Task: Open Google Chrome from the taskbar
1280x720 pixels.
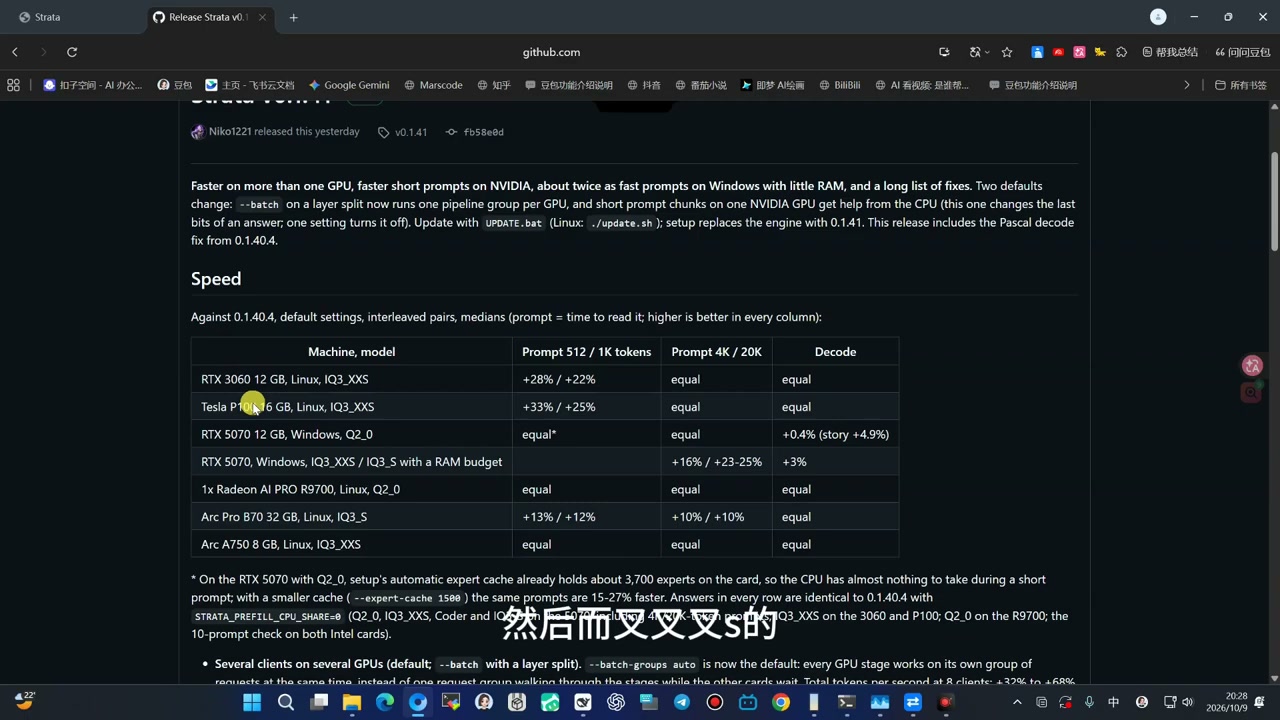Action: pos(781,702)
